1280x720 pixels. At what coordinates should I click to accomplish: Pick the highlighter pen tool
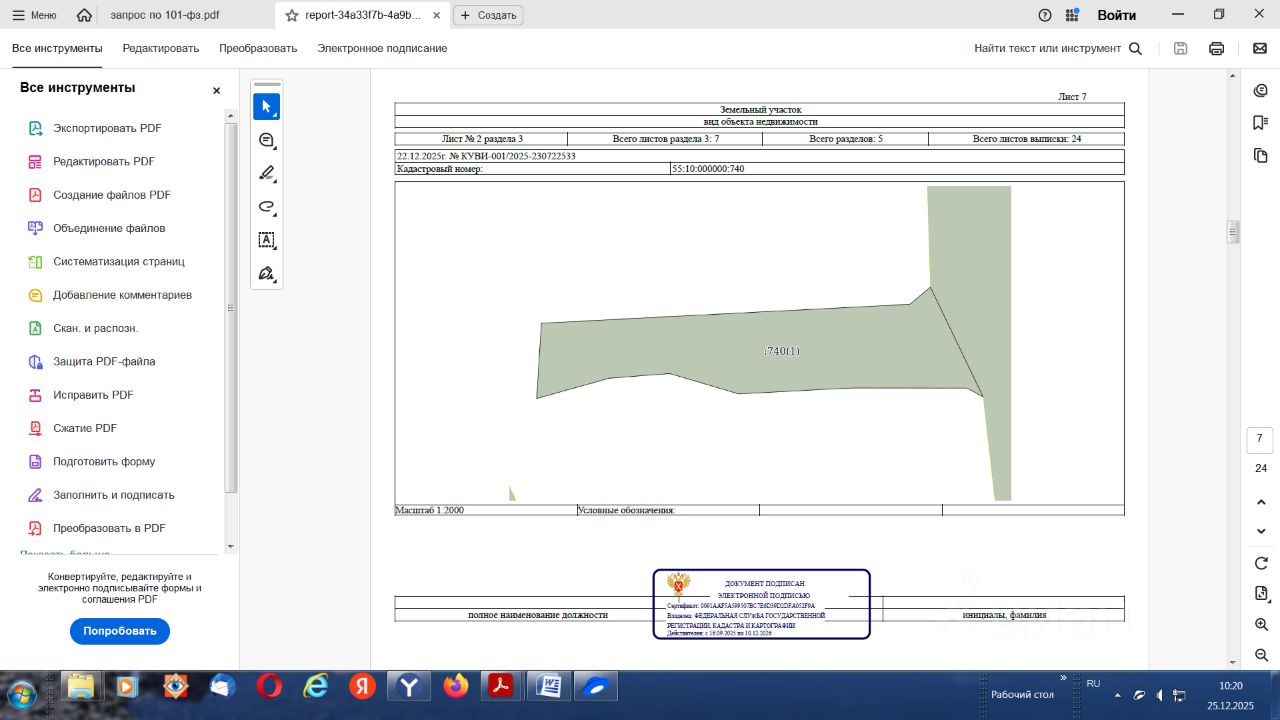click(x=266, y=174)
